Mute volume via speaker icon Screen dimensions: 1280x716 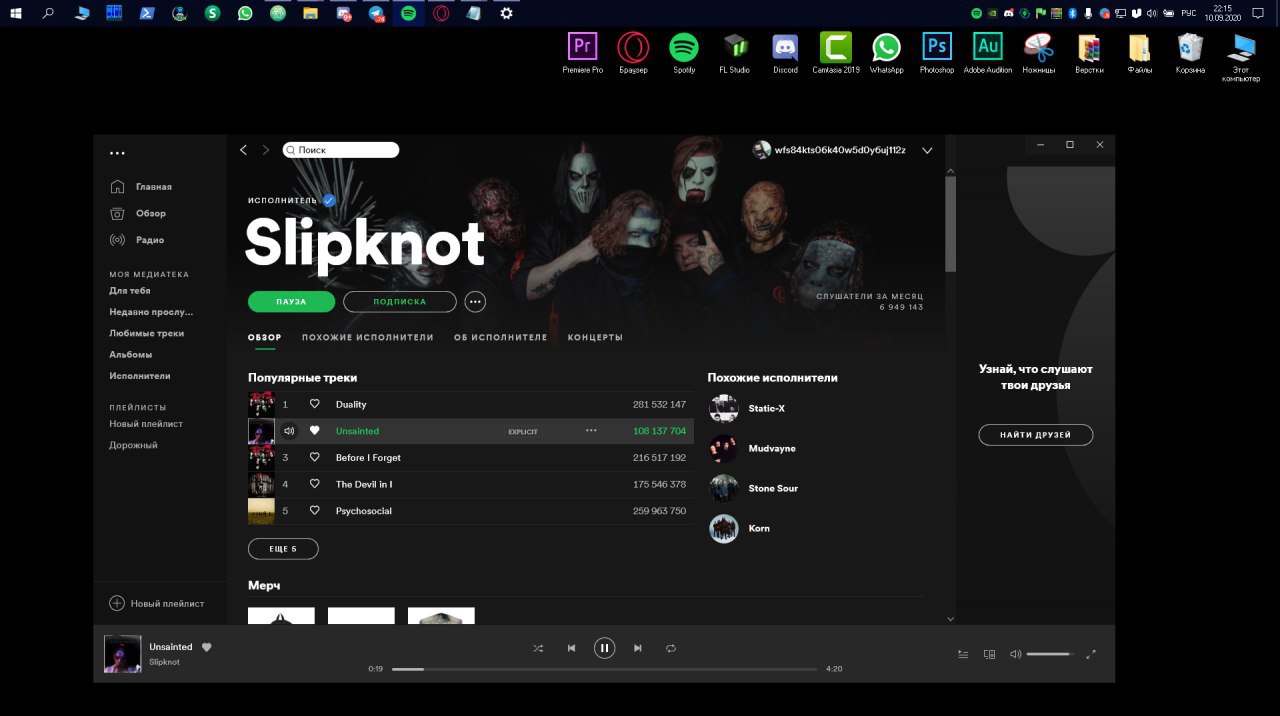1015,654
